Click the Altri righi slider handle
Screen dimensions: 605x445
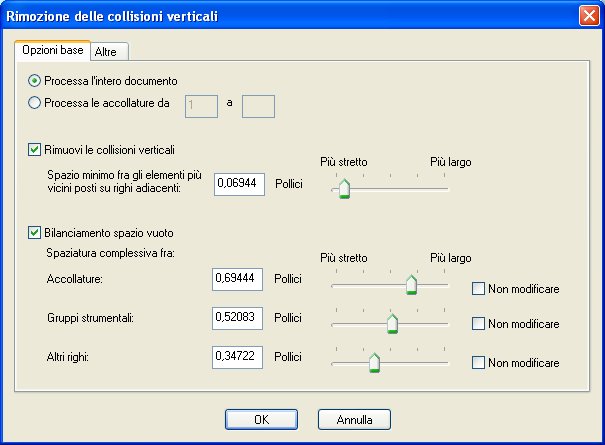tap(374, 361)
